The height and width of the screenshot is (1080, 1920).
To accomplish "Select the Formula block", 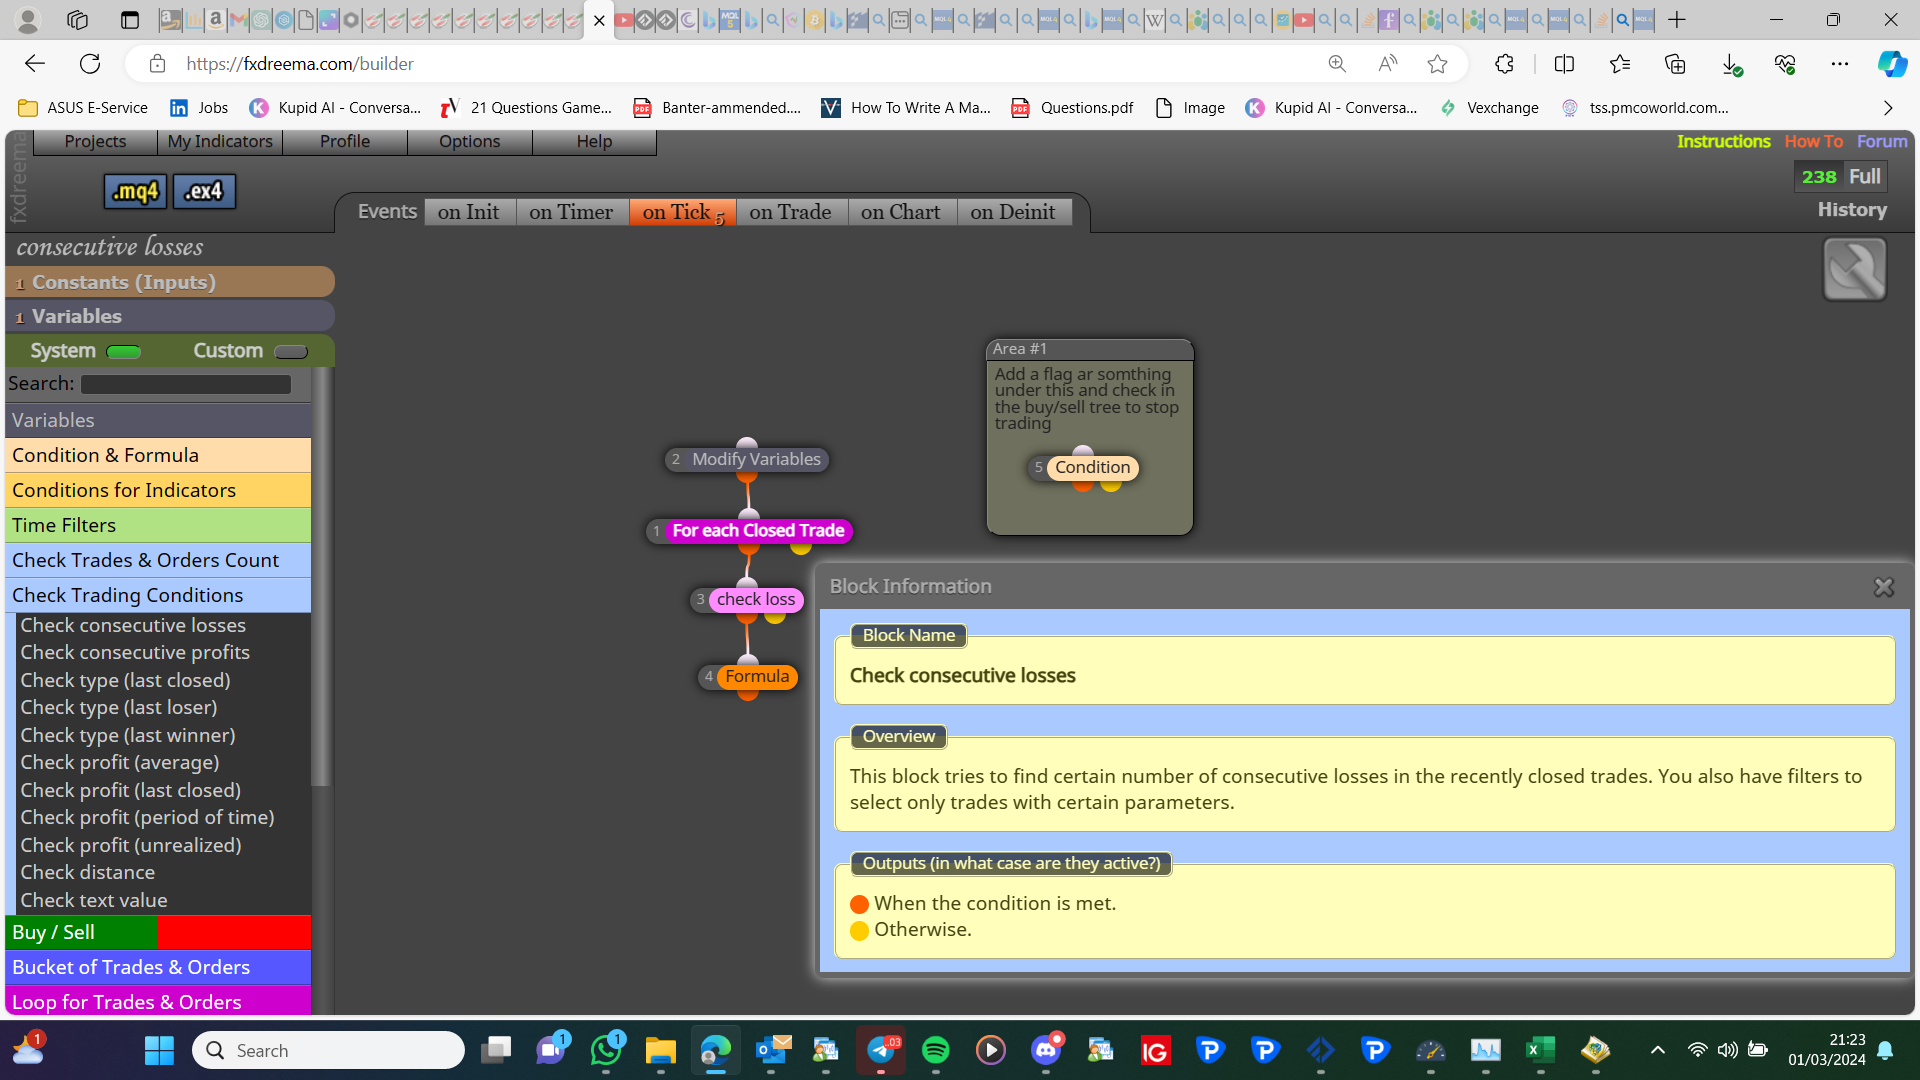I will coord(757,677).
